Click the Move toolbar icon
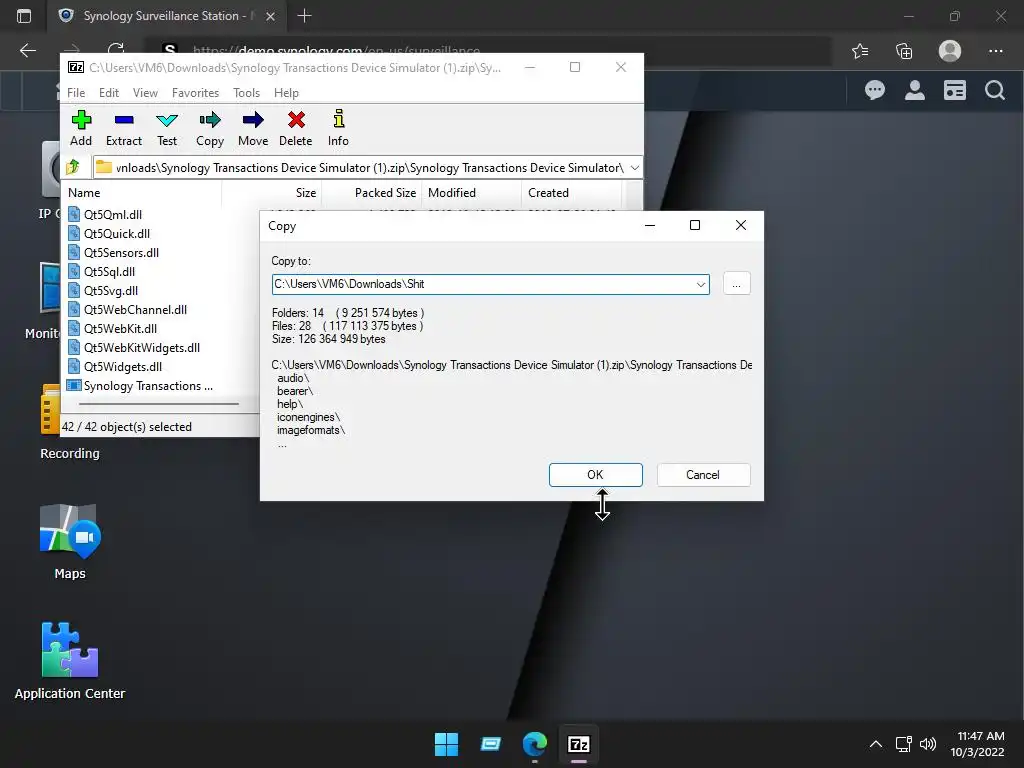Image resolution: width=1024 pixels, height=768 pixels. click(253, 129)
